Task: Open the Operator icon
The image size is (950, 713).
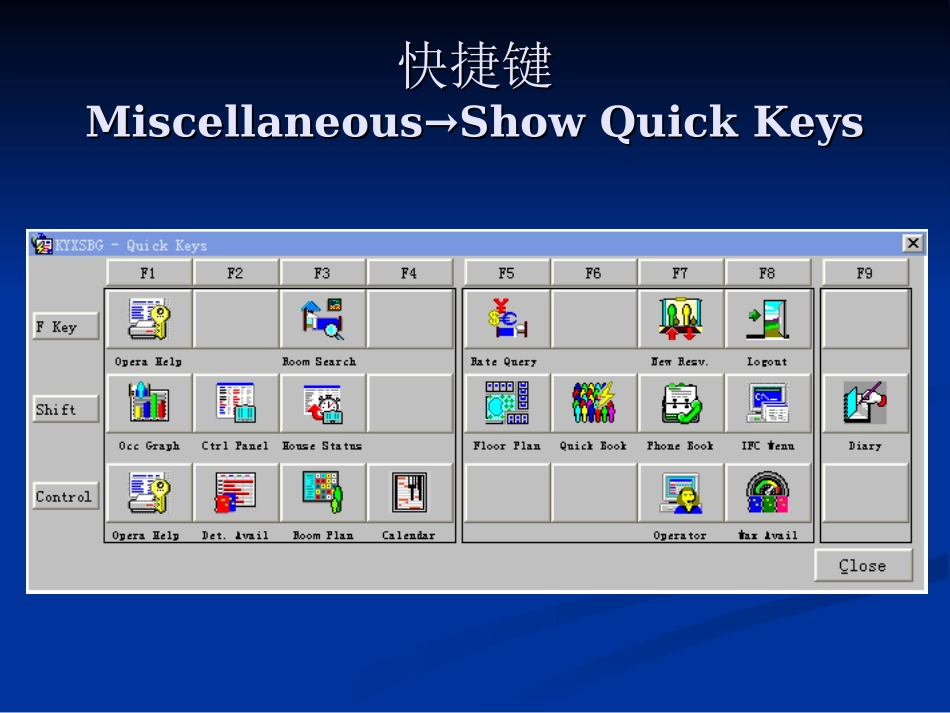Action: [x=680, y=492]
